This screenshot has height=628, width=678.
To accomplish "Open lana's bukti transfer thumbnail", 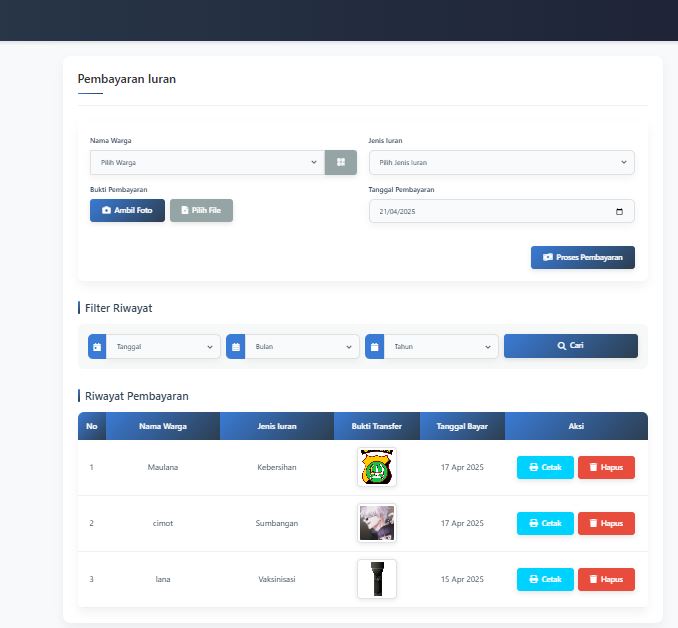I will coord(377,579).
